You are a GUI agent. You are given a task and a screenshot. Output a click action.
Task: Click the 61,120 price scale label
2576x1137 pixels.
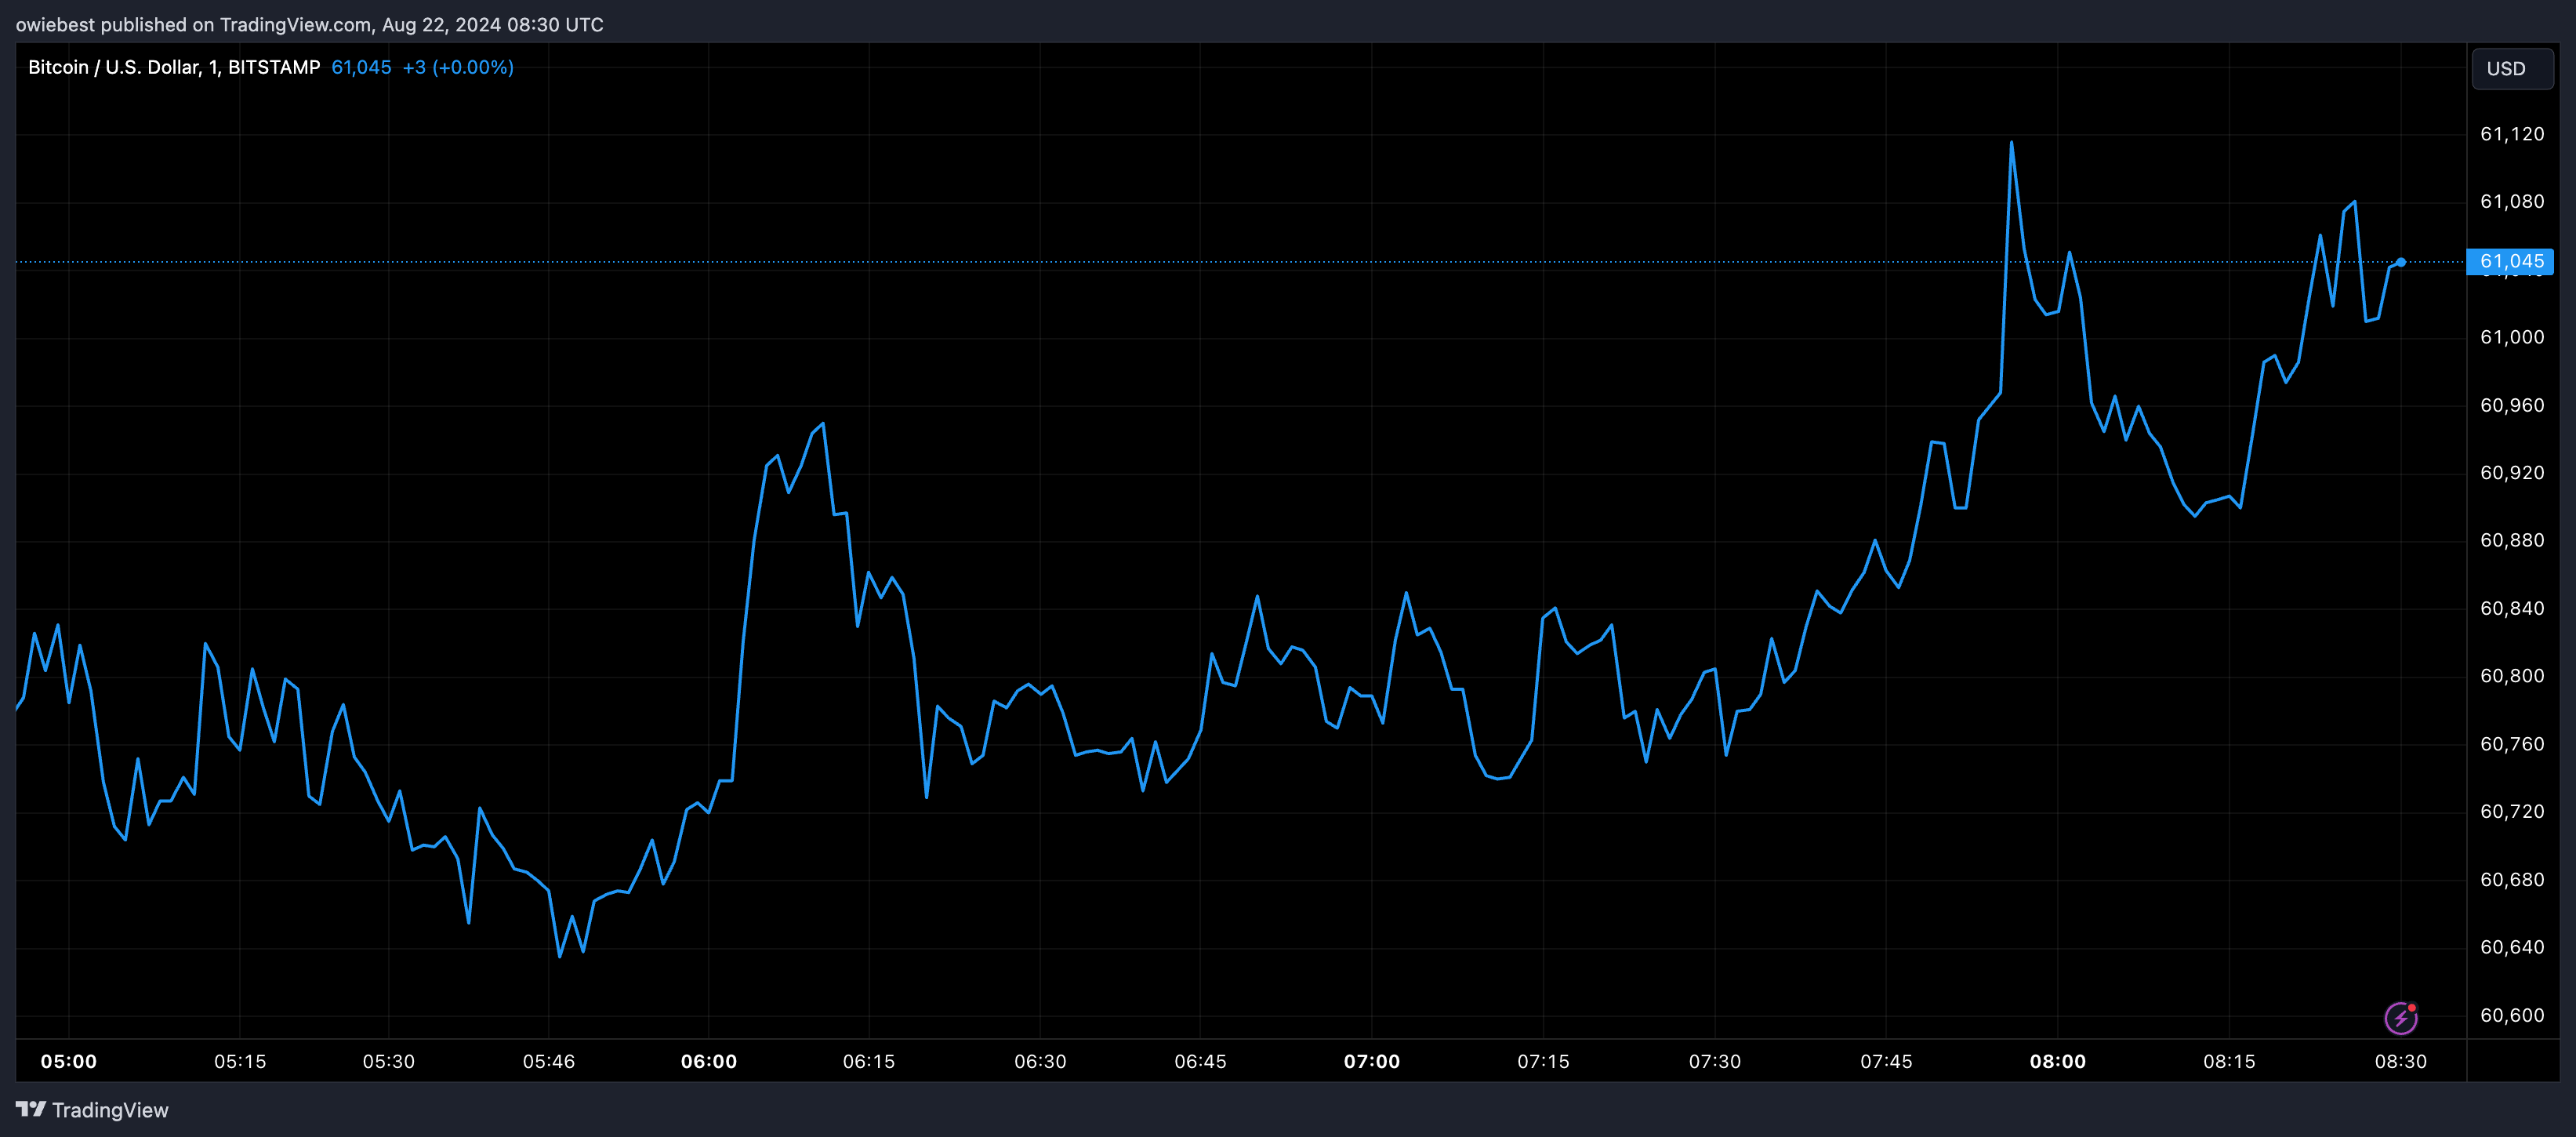pos(2511,134)
